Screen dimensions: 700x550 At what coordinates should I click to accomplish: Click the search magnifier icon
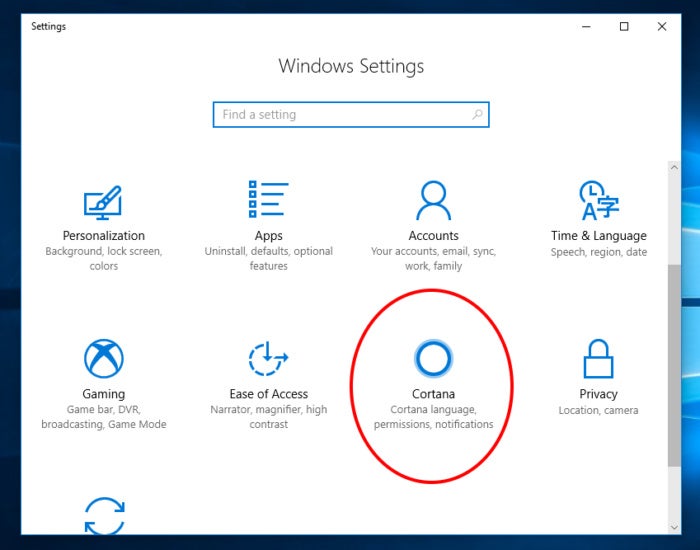(477, 114)
